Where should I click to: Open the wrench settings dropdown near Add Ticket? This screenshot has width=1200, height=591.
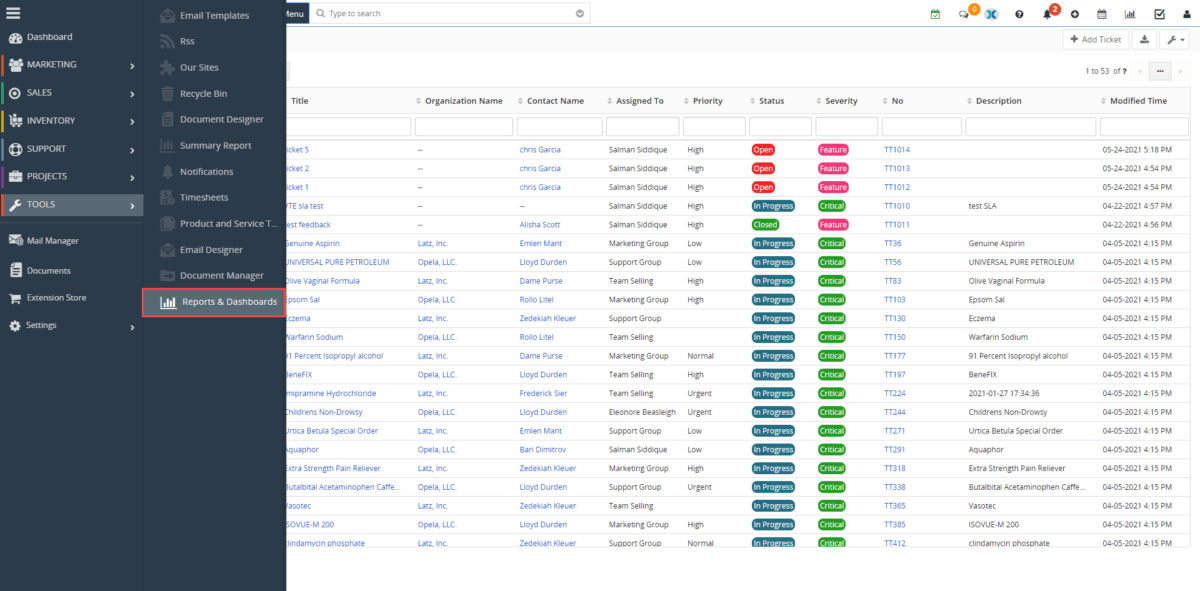(1175, 39)
